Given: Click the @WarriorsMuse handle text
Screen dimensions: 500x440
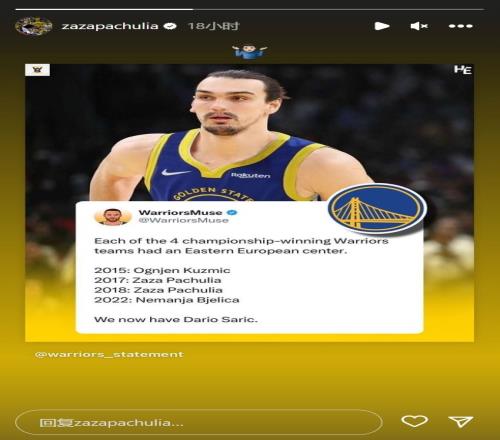Looking at the screenshot, I should tap(184, 220).
